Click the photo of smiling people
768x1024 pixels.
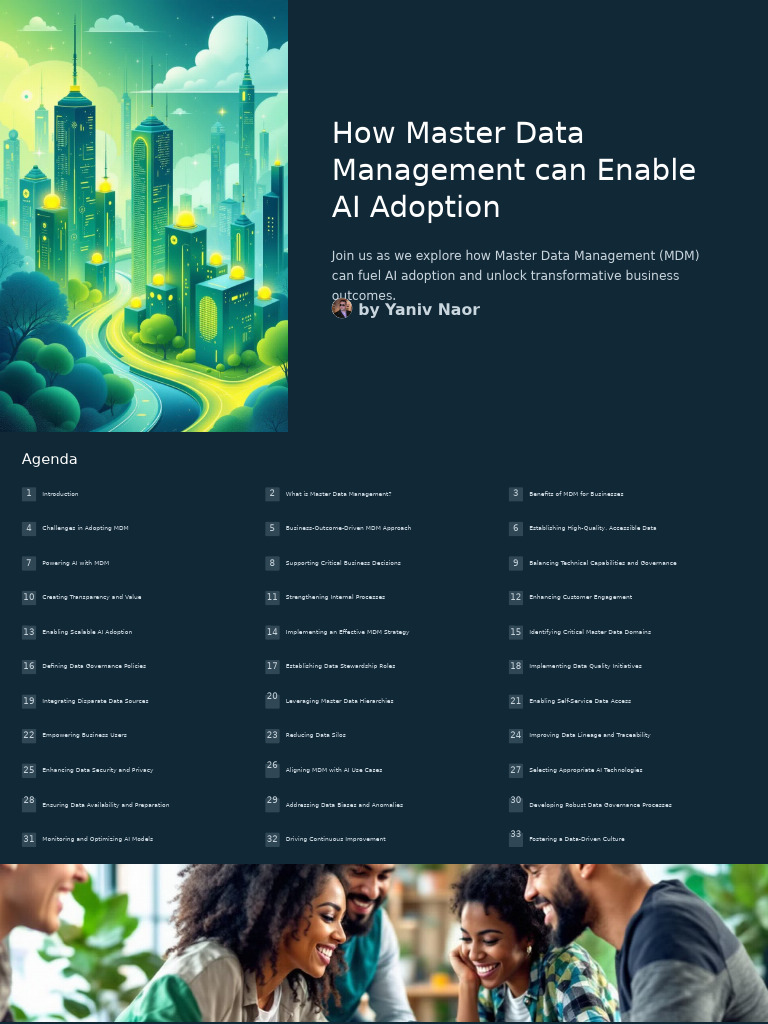point(384,943)
